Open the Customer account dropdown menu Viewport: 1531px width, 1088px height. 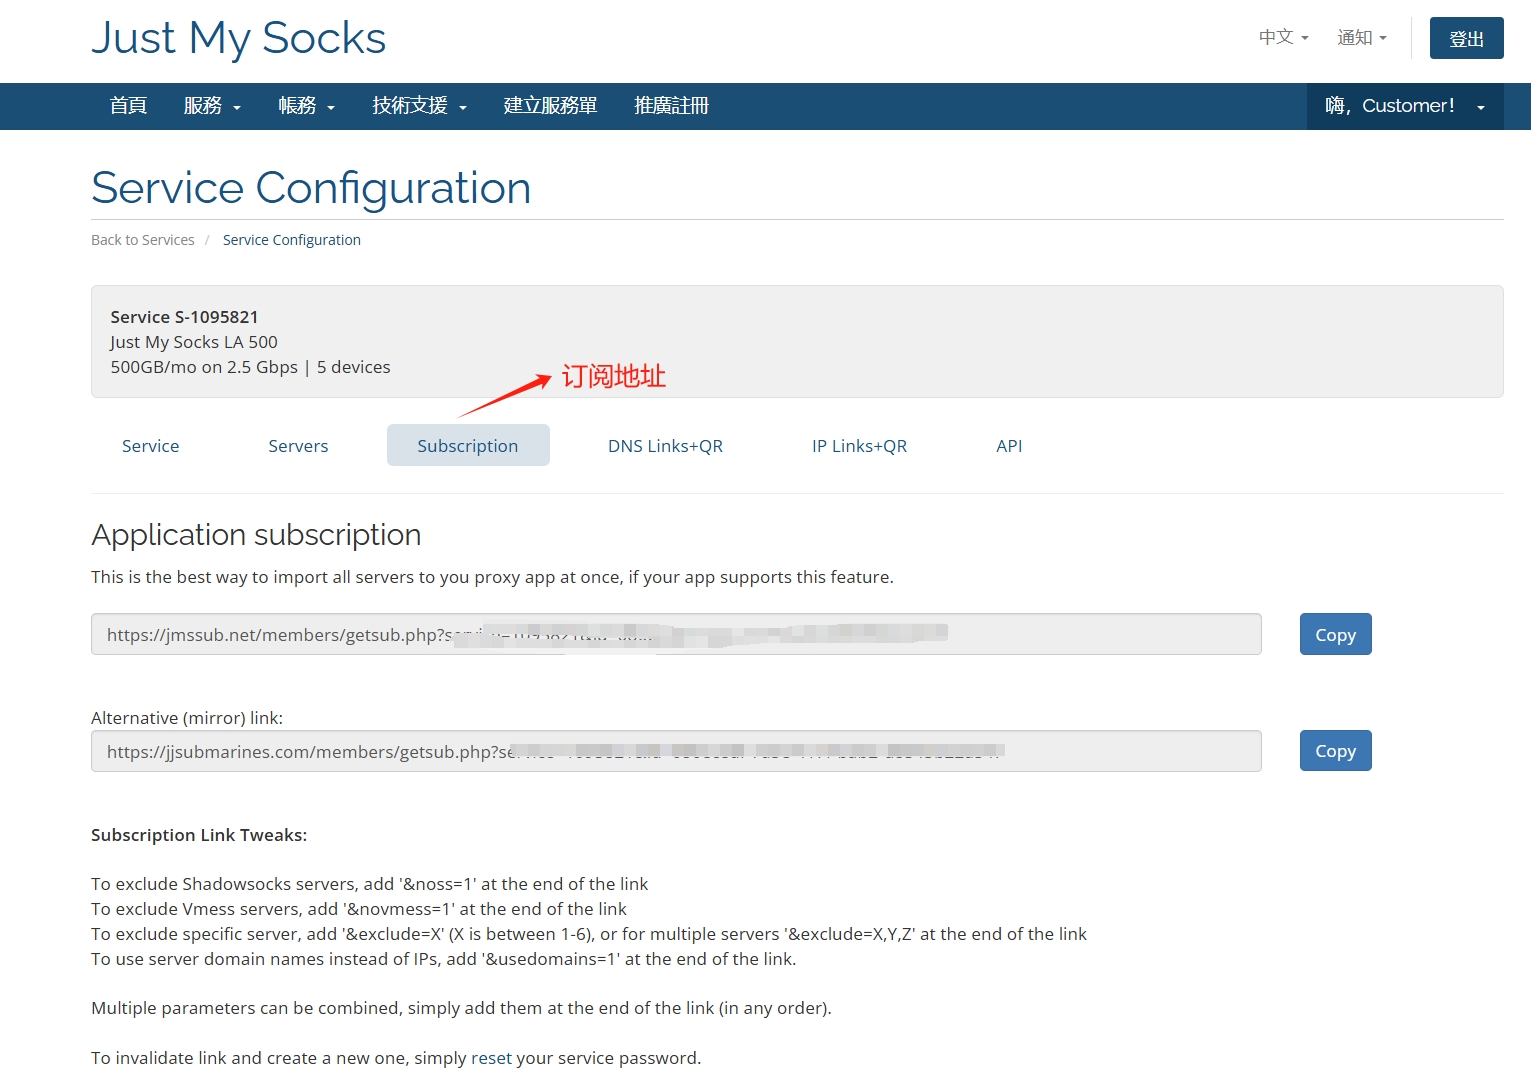1404,106
